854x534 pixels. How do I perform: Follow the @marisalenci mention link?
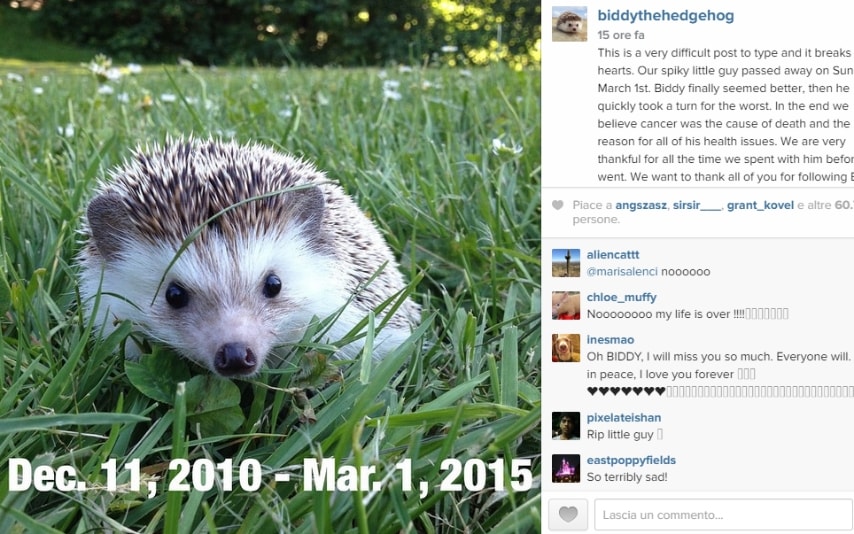point(622,271)
